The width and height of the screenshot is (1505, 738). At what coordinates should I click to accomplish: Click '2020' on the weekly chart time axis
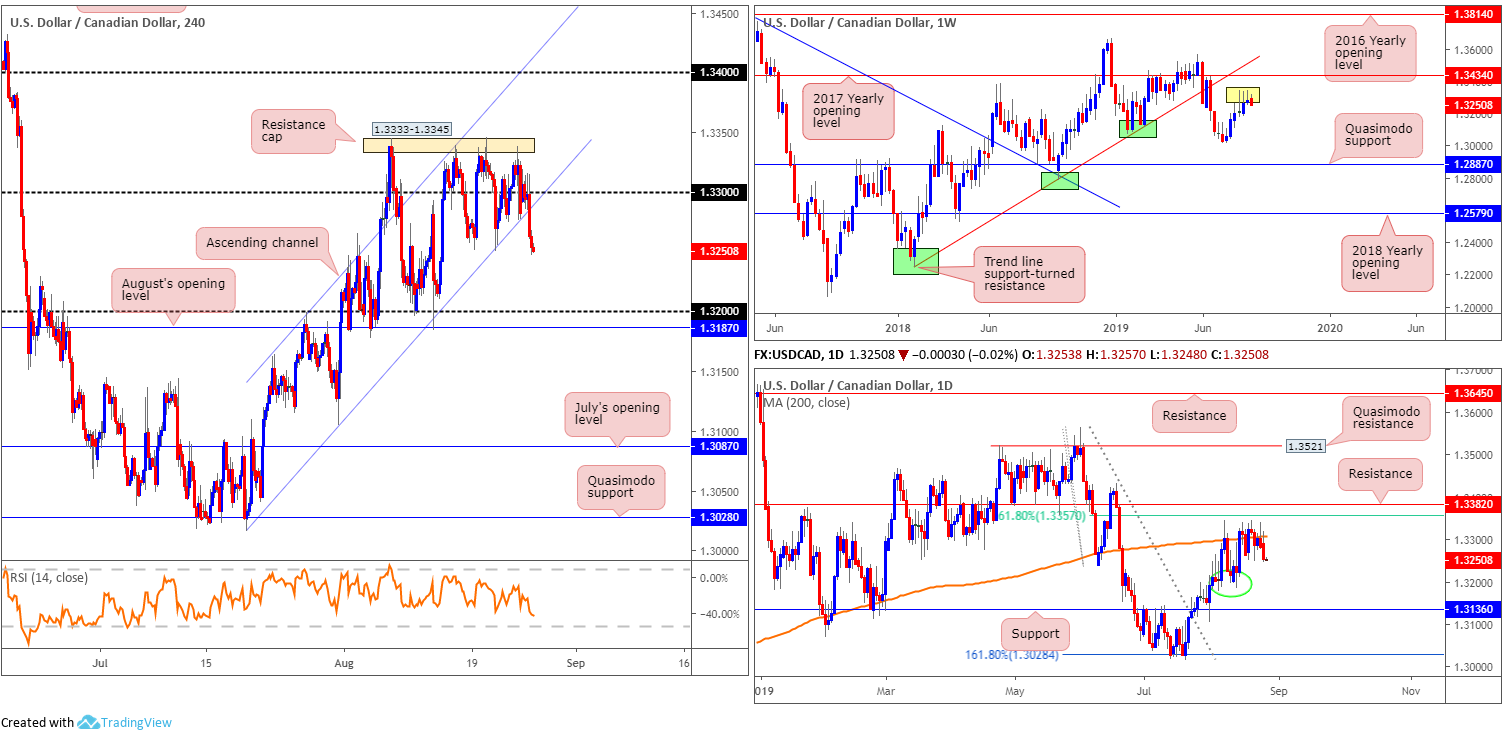pos(1330,328)
